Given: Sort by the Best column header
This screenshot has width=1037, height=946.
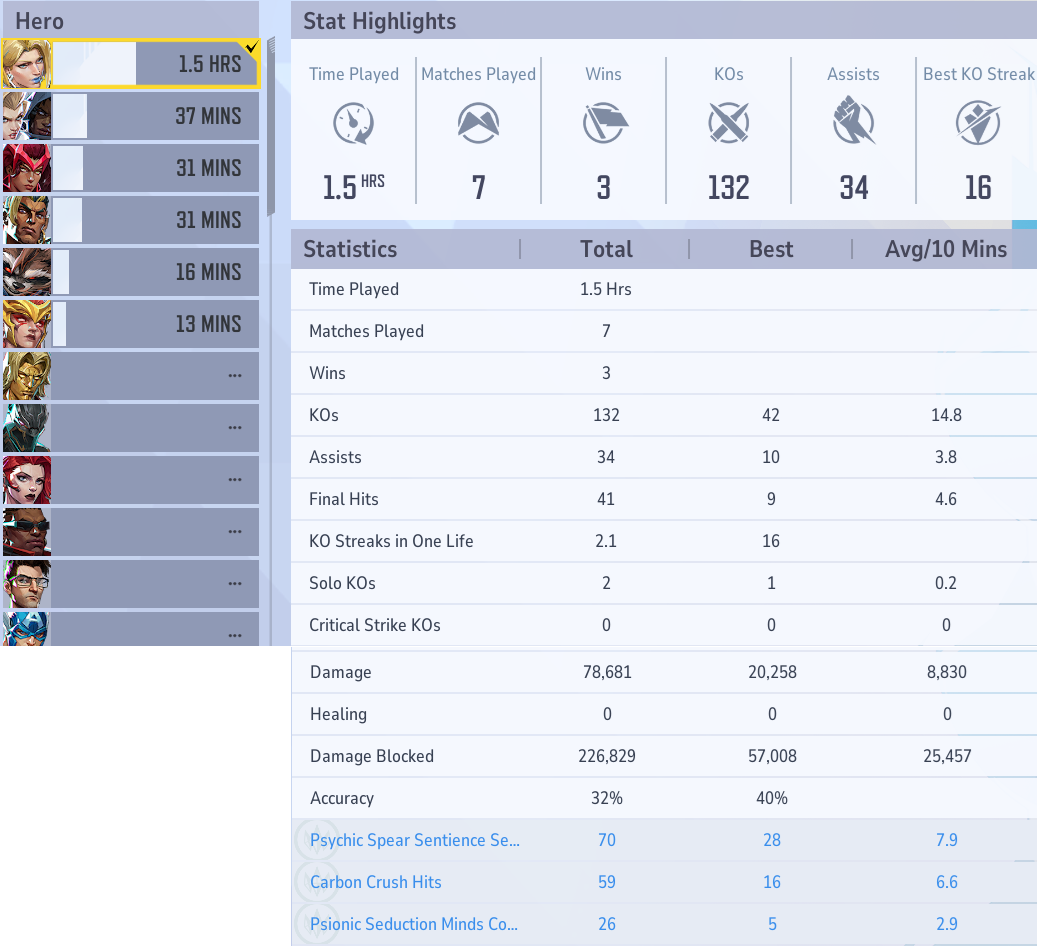Looking at the screenshot, I should 770,249.
